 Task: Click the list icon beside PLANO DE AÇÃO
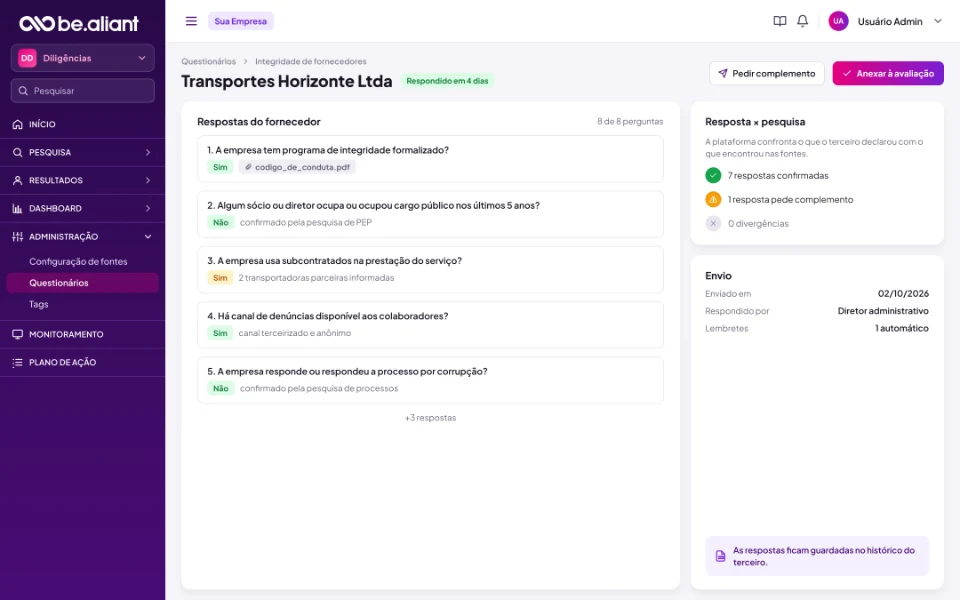pyautogui.click(x=17, y=363)
